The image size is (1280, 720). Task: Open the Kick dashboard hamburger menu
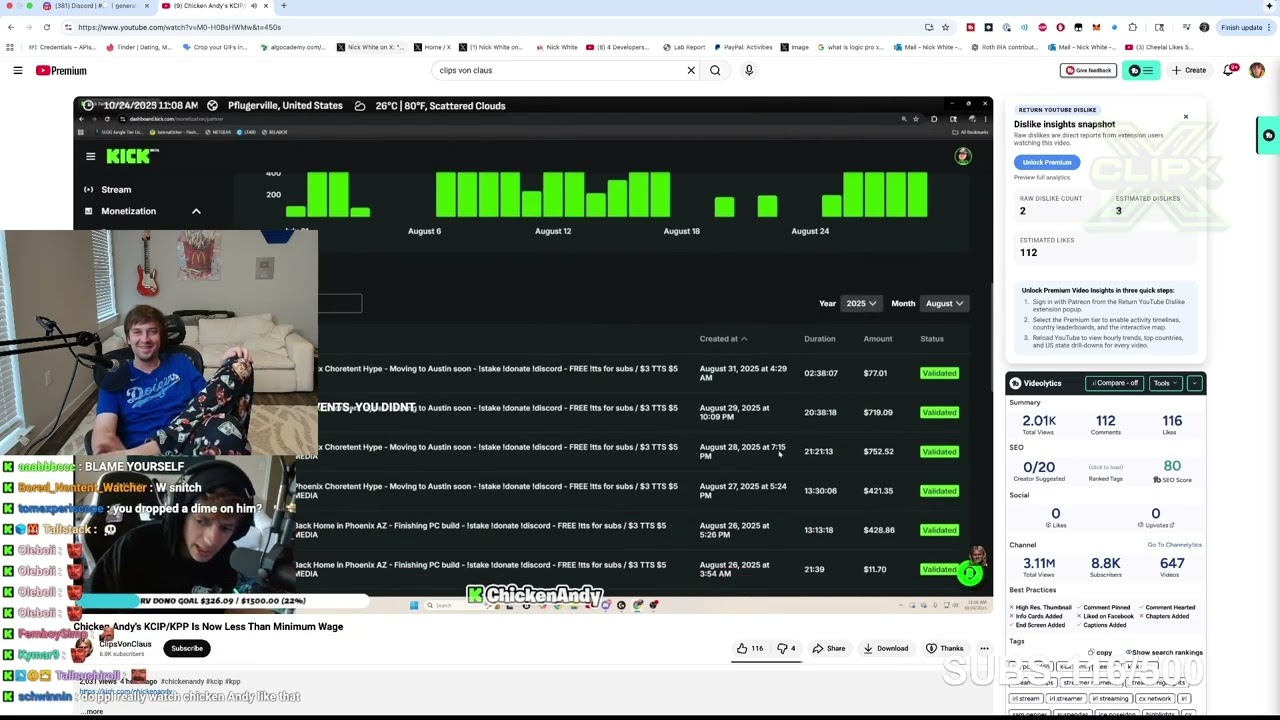[x=90, y=156]
